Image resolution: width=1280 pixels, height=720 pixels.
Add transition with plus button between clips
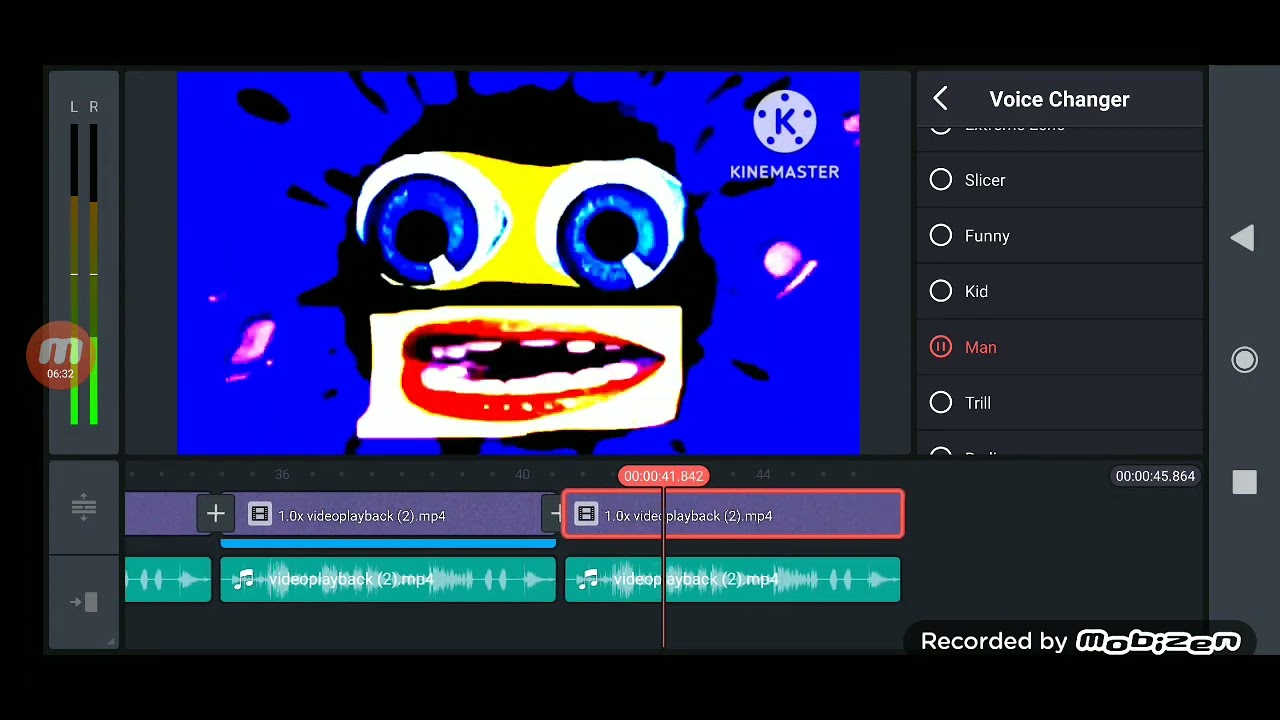point(215,514)
